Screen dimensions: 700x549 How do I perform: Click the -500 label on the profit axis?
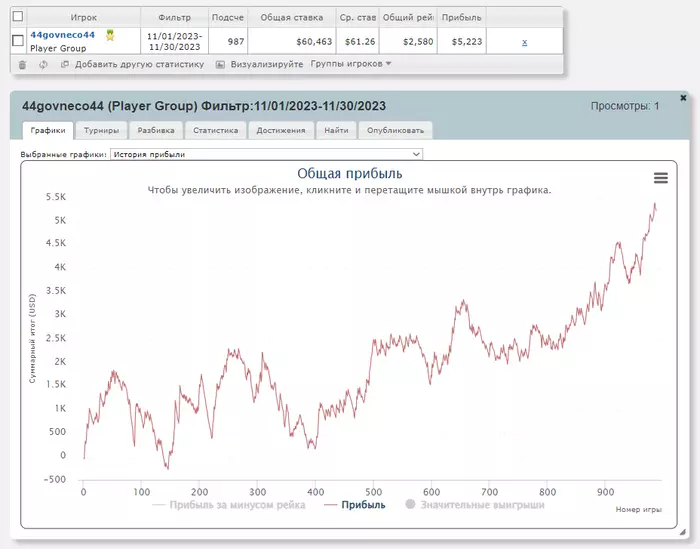(55, 479)
